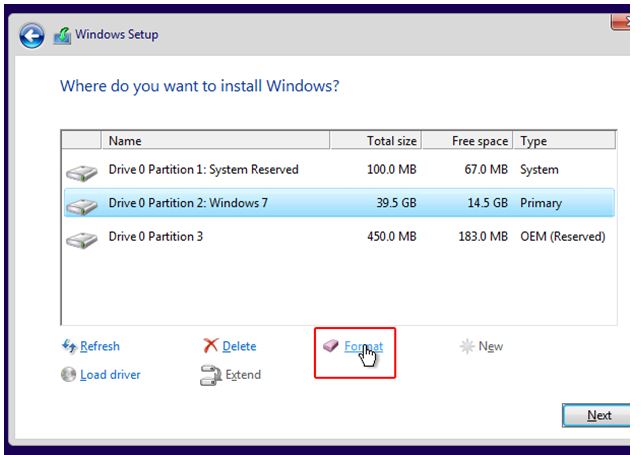Screen dimensions: 642x455
Task: Click the 450.0 MB total size cell
Action: click(x=391, y=236)
